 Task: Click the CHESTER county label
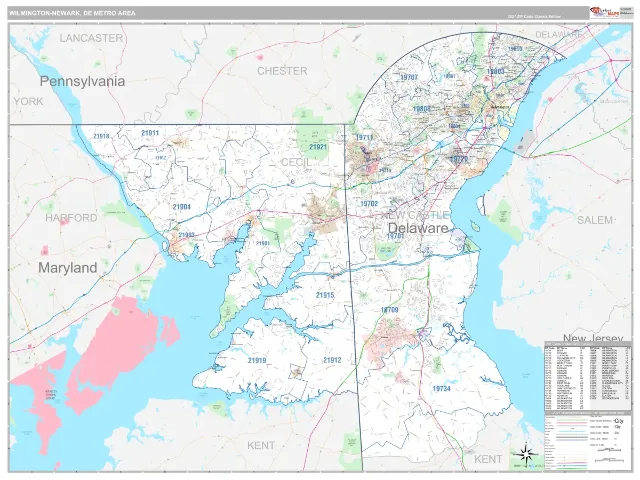(x=282, y=71)
